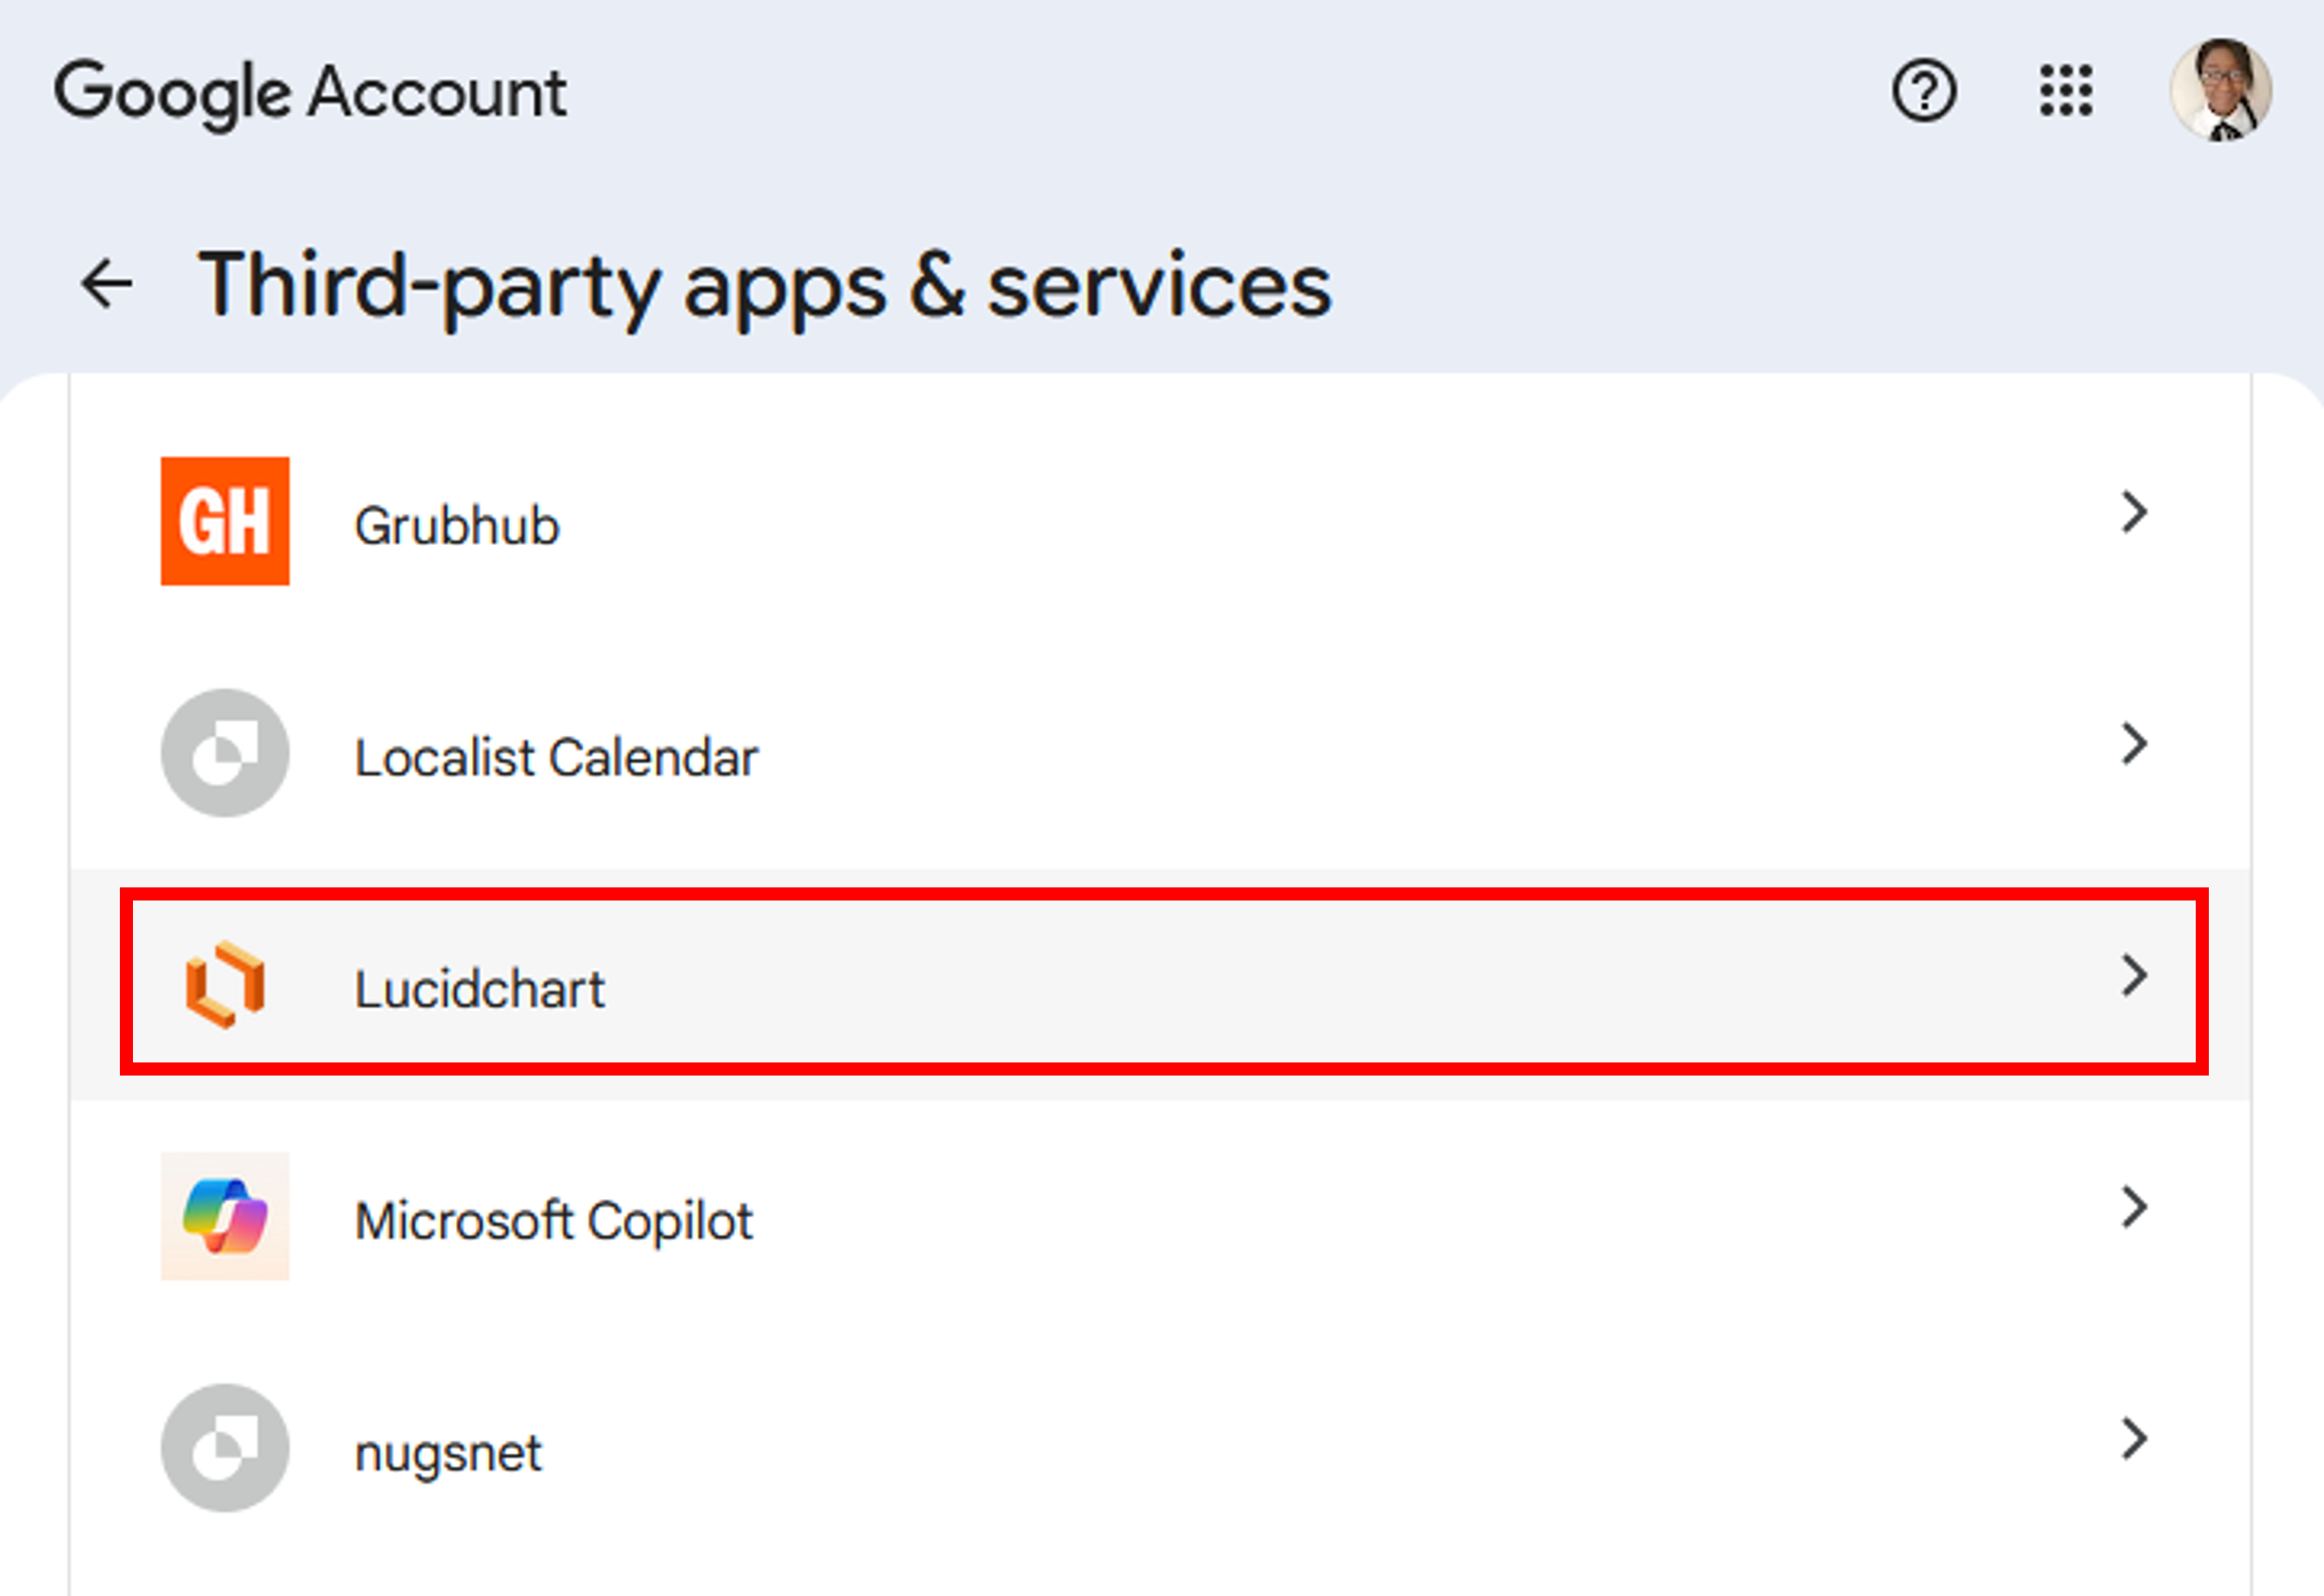Go back with the left arrow
Image resolution: width=2324 pixels, height=1596 pixels.
click(106, 284)
